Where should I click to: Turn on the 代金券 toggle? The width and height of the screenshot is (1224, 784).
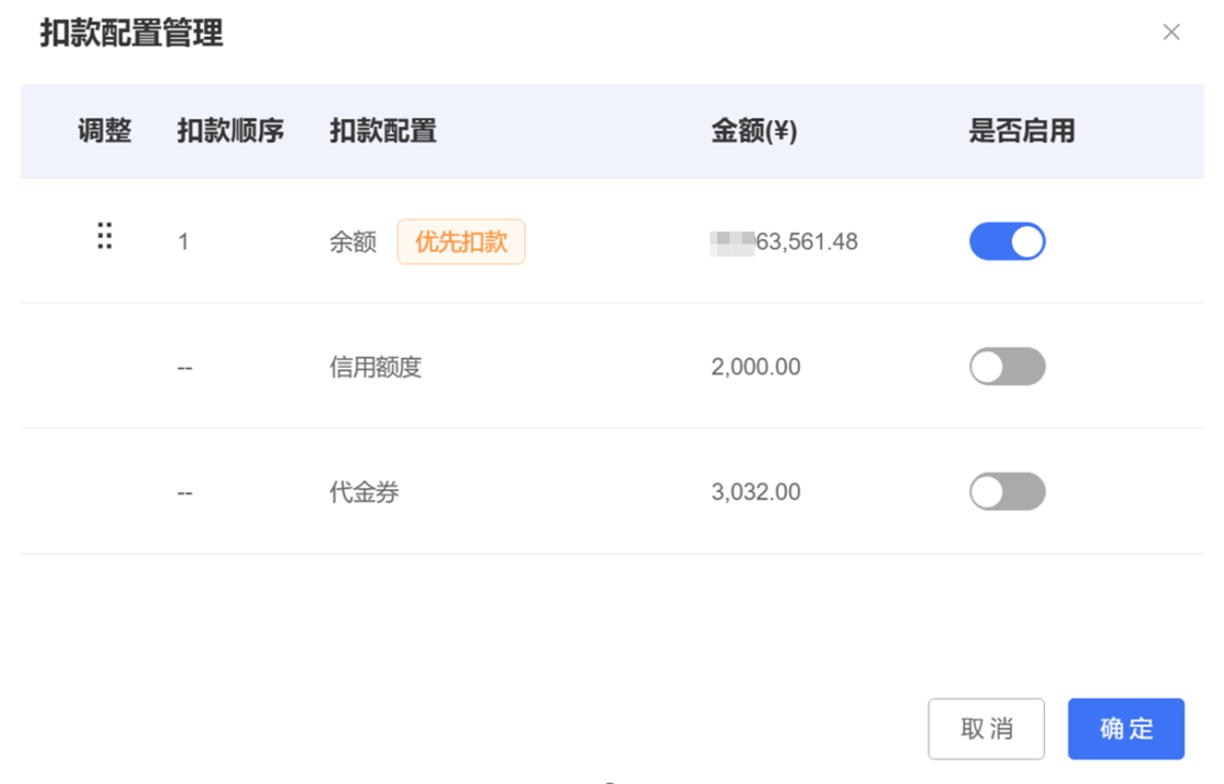[1007, 492]
